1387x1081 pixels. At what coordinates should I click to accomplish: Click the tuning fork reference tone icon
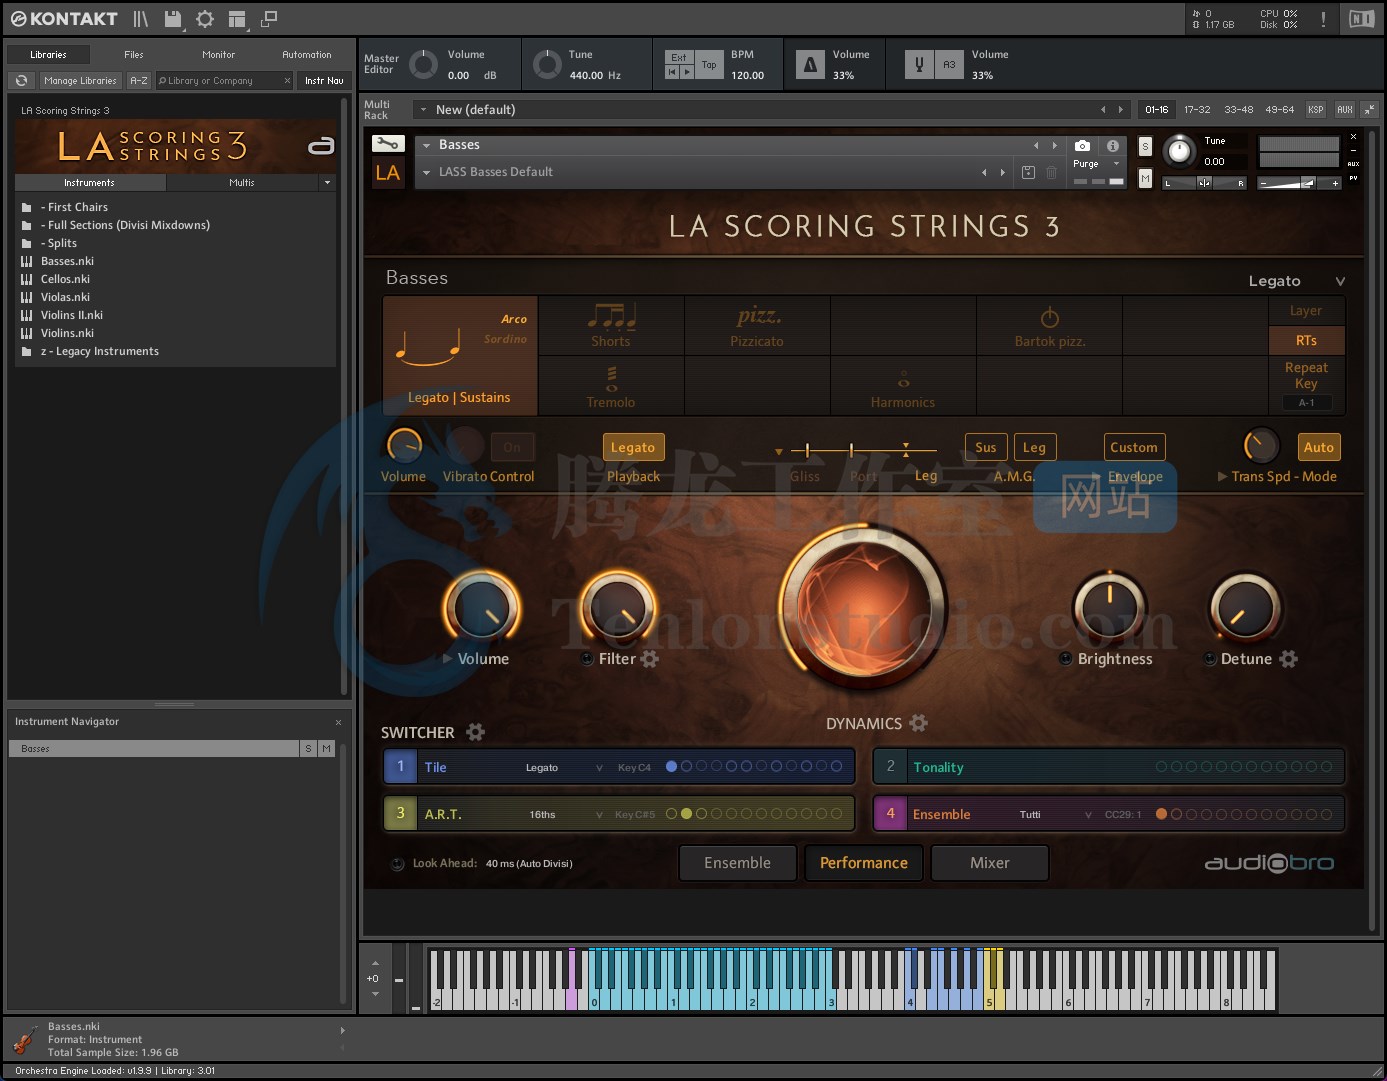(x=920, y=65)
